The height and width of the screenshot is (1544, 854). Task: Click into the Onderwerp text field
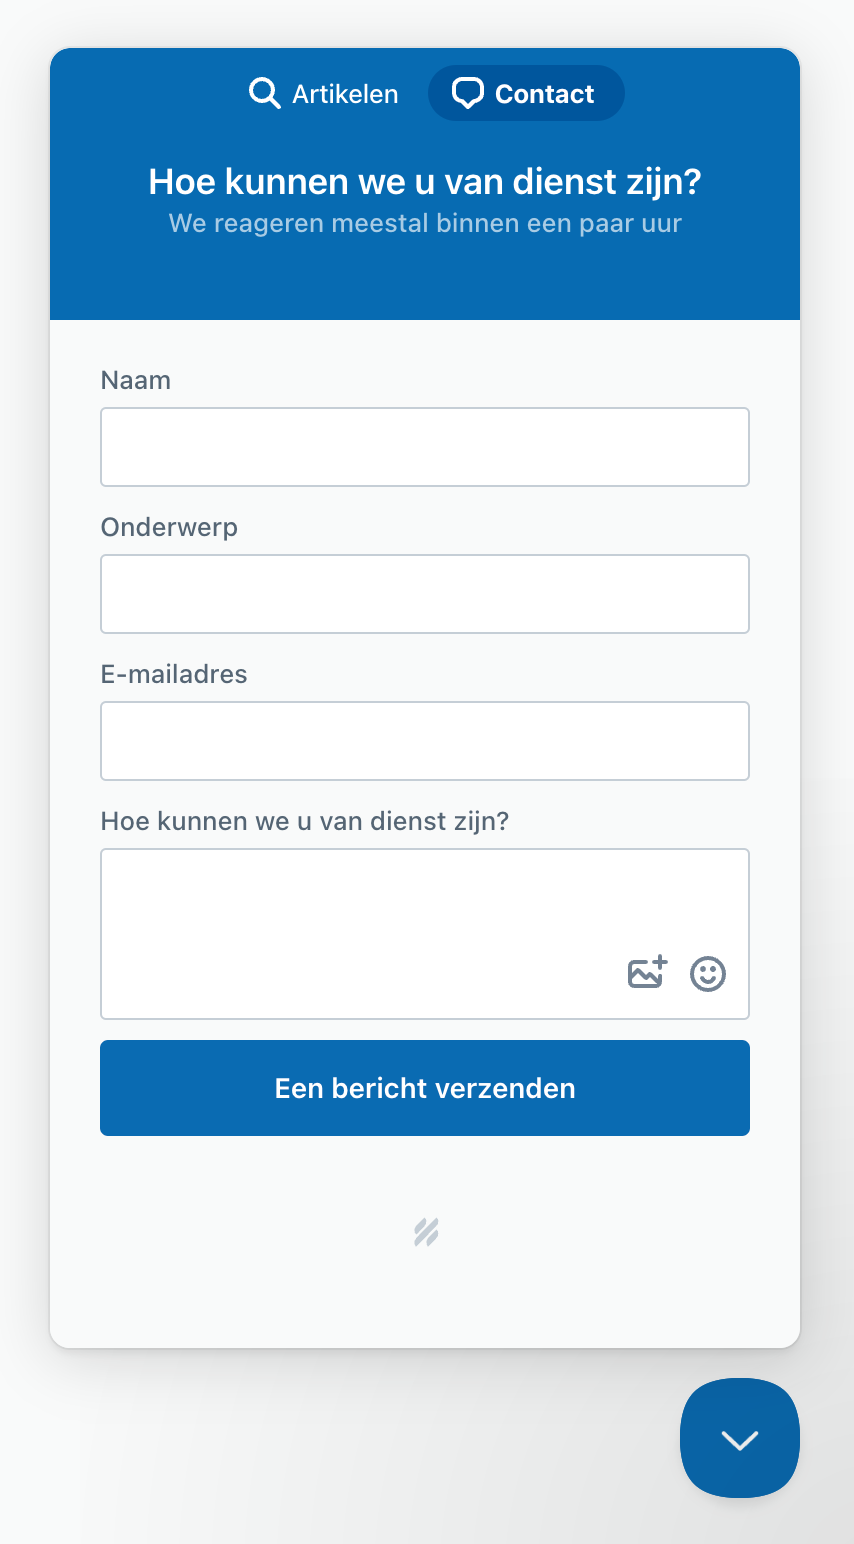pyautogui.click(x=425, y=594)
